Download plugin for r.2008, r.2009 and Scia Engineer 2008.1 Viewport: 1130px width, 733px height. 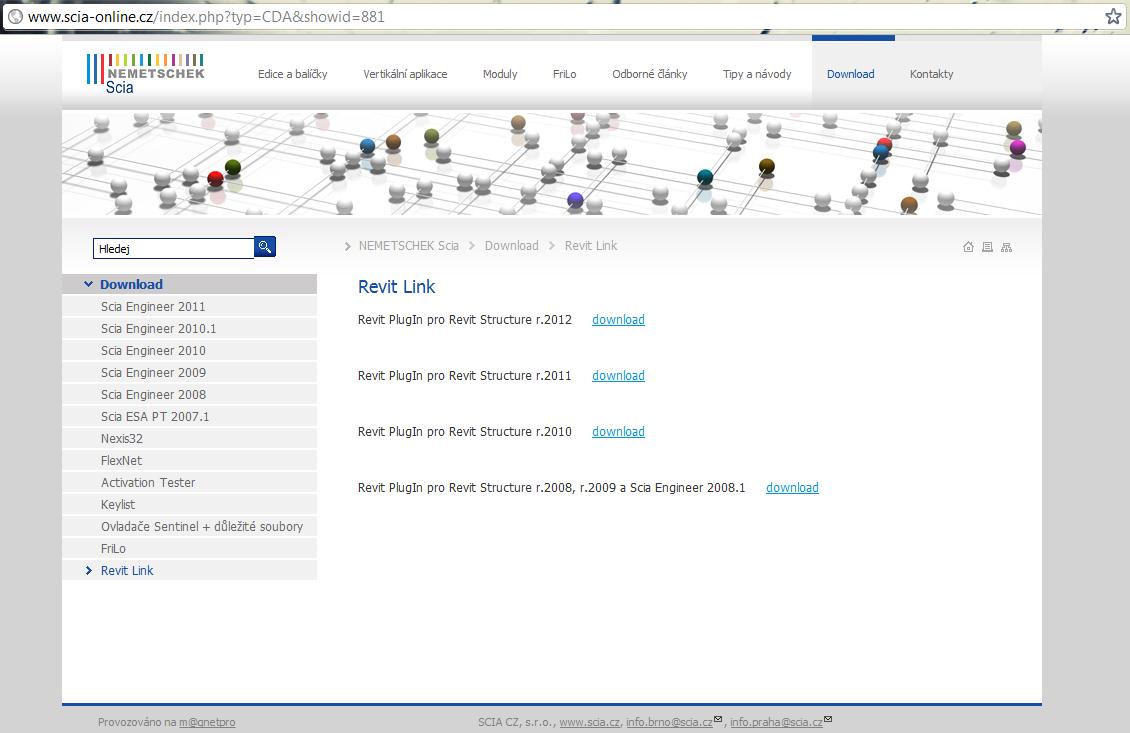(x=792, y=488)
